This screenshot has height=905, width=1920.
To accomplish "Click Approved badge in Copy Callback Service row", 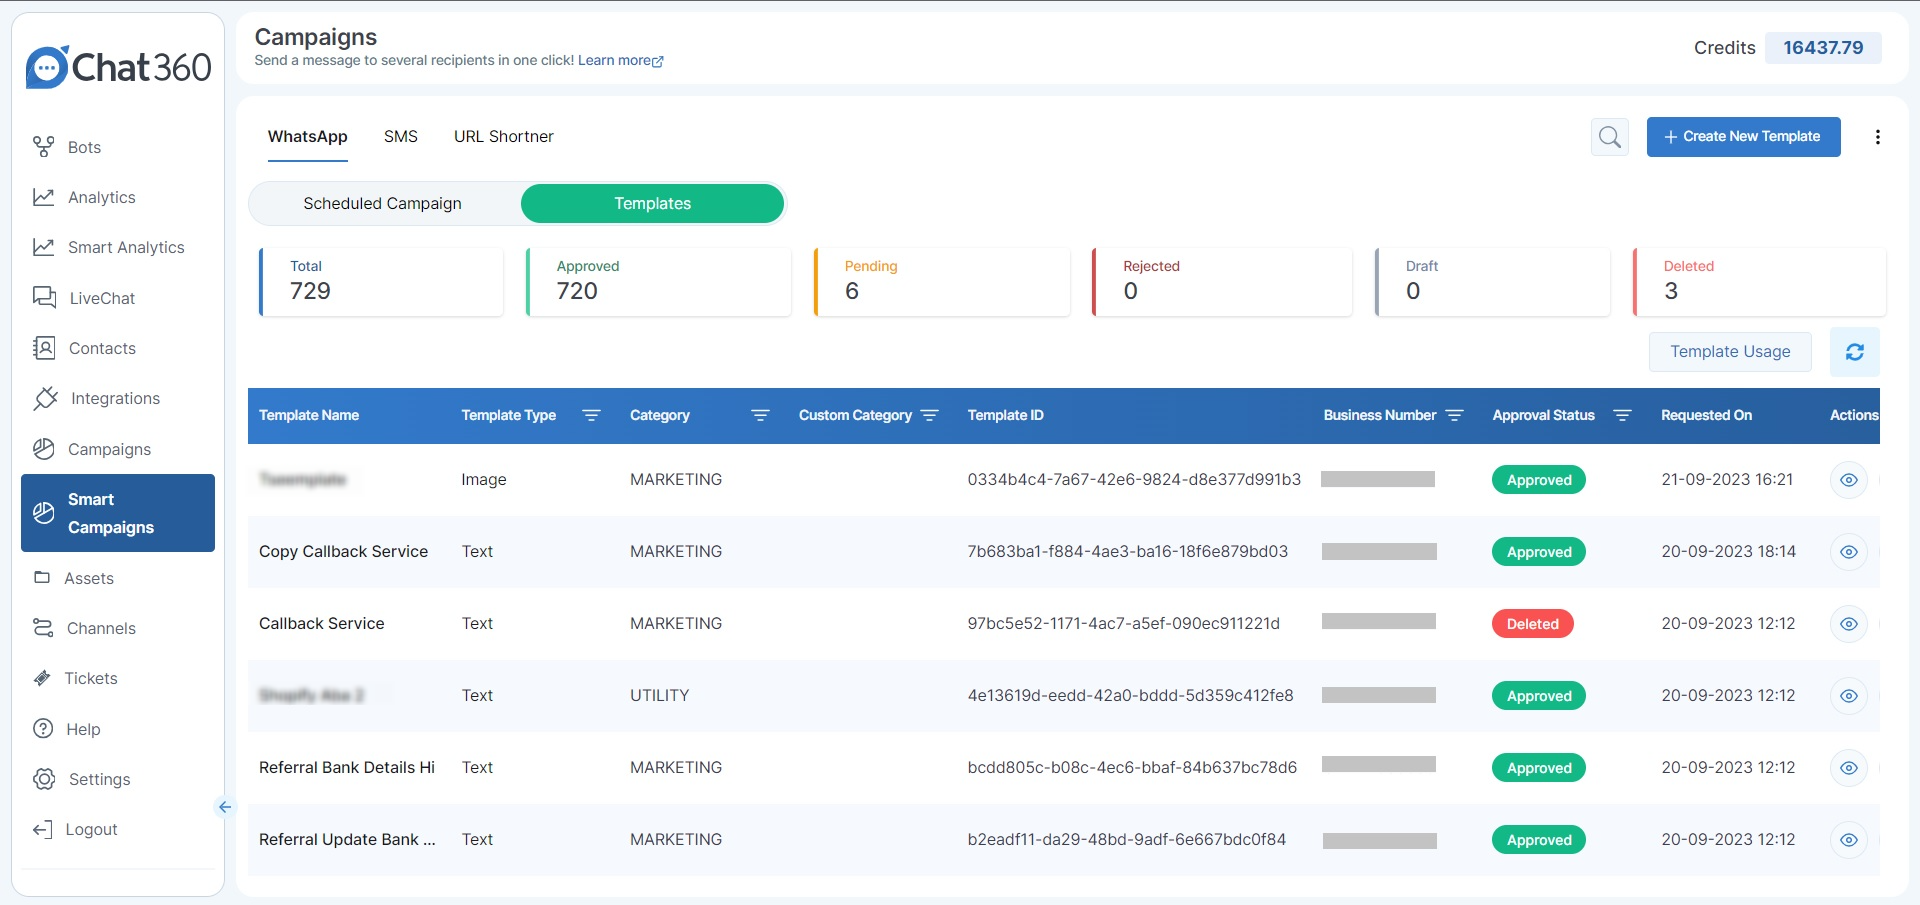I will 1539,552.
